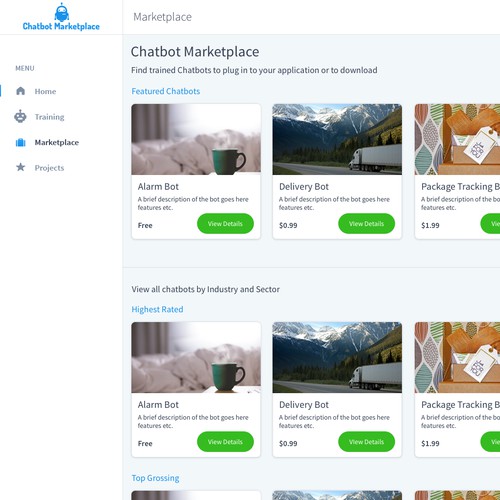Click the Chatbot Marketplace main heading
500x500 pixels.
pyautogui.click(x=195, y=52)
